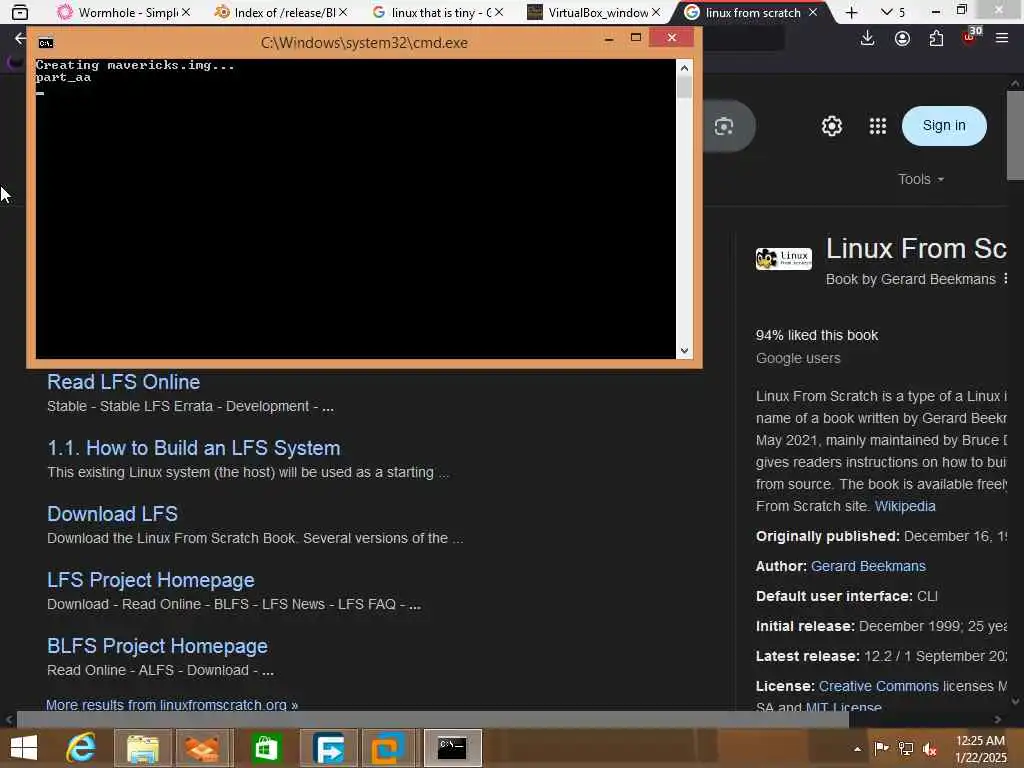The image size is (1024, 768).
Task: Open more options for the Linux From Scratch panel
Action: tap(1005, 279)
